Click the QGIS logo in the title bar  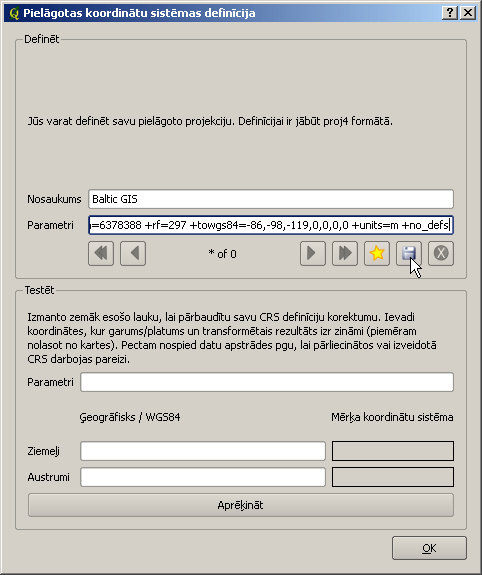click(x=14, y=13)
